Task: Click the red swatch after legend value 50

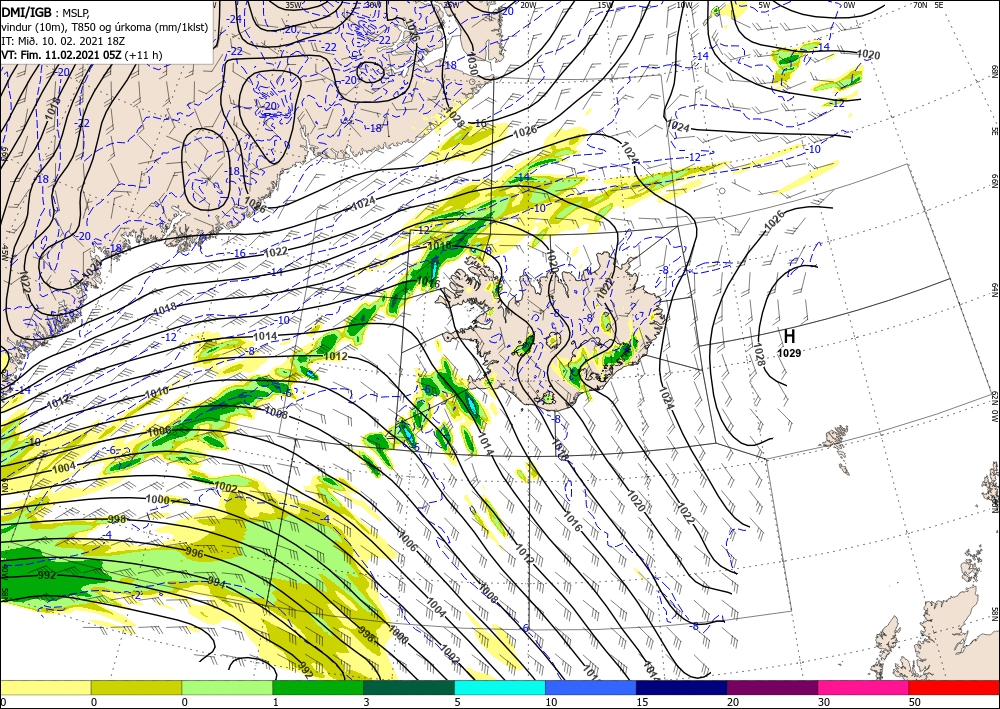Action: coord(954,687)
